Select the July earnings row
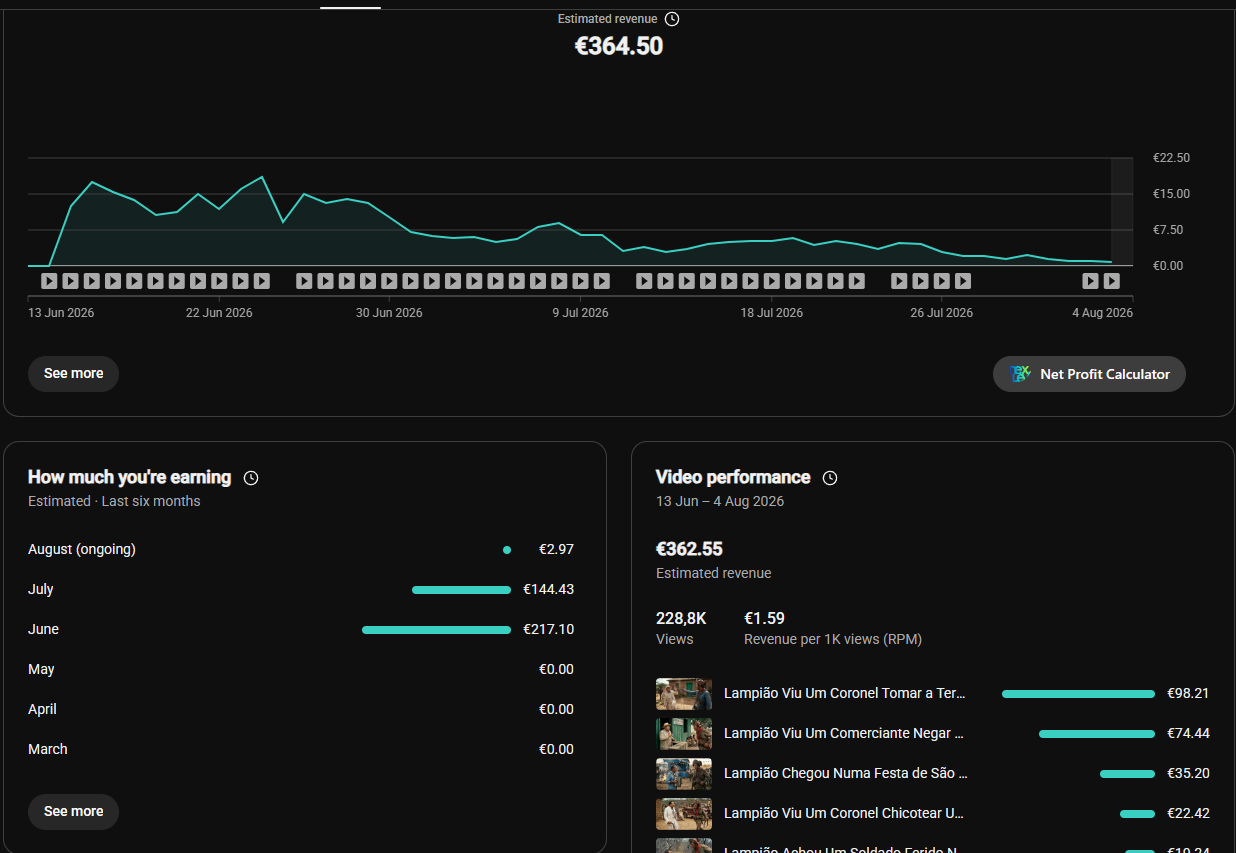Viewport: 1236px width, 853px height. pos(301,589)
